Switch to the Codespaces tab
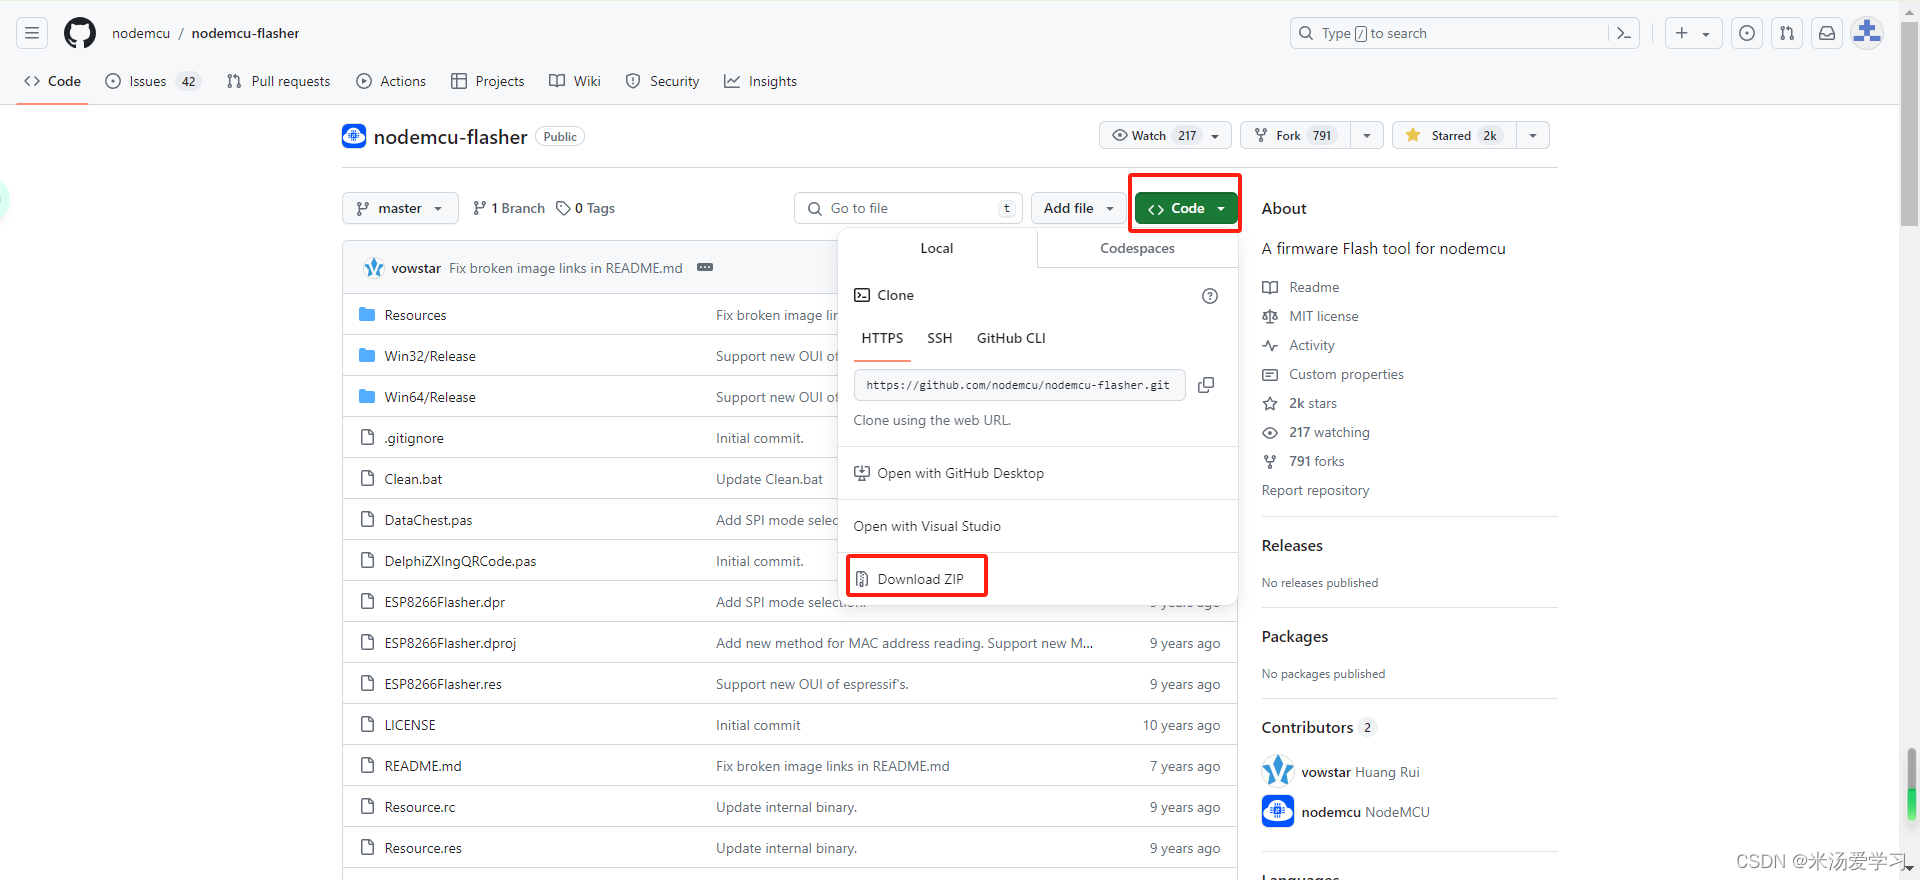 [x=1138, y=248]
